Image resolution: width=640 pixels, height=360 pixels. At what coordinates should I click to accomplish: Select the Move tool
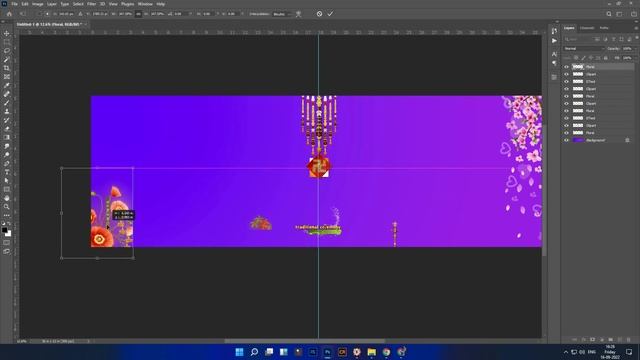tap(7, 33)
